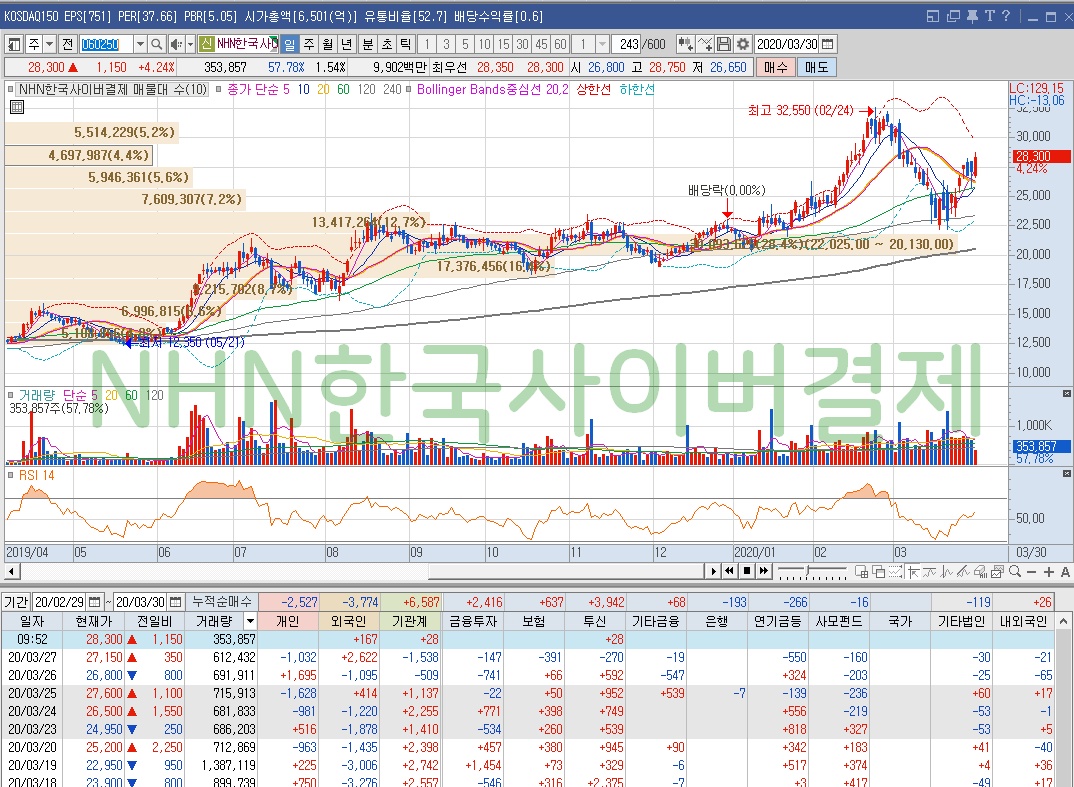Click the question mark help icon

pyautogui.click(x=1005, y=16)
